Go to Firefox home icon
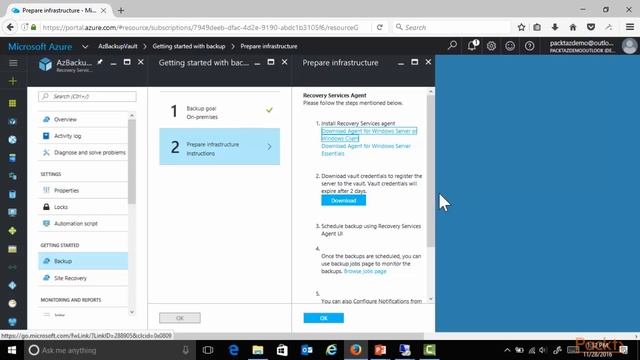The image size is (640, 360). tap(573, 27)
